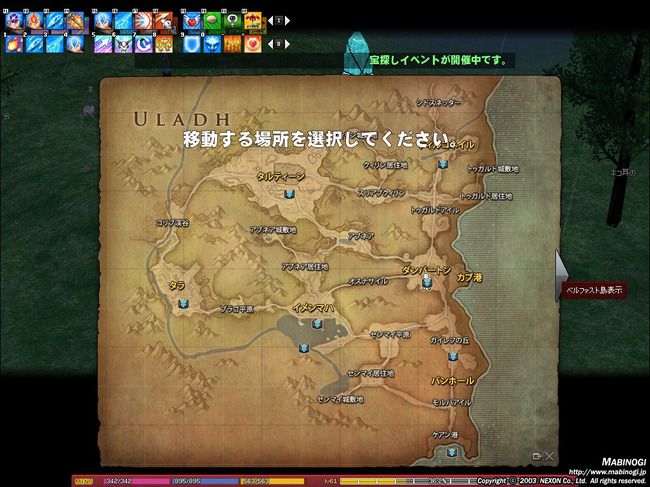650x487 pixels.
Task: Click the blue MP bar 895/895
Action: click(x=206, y=481)
